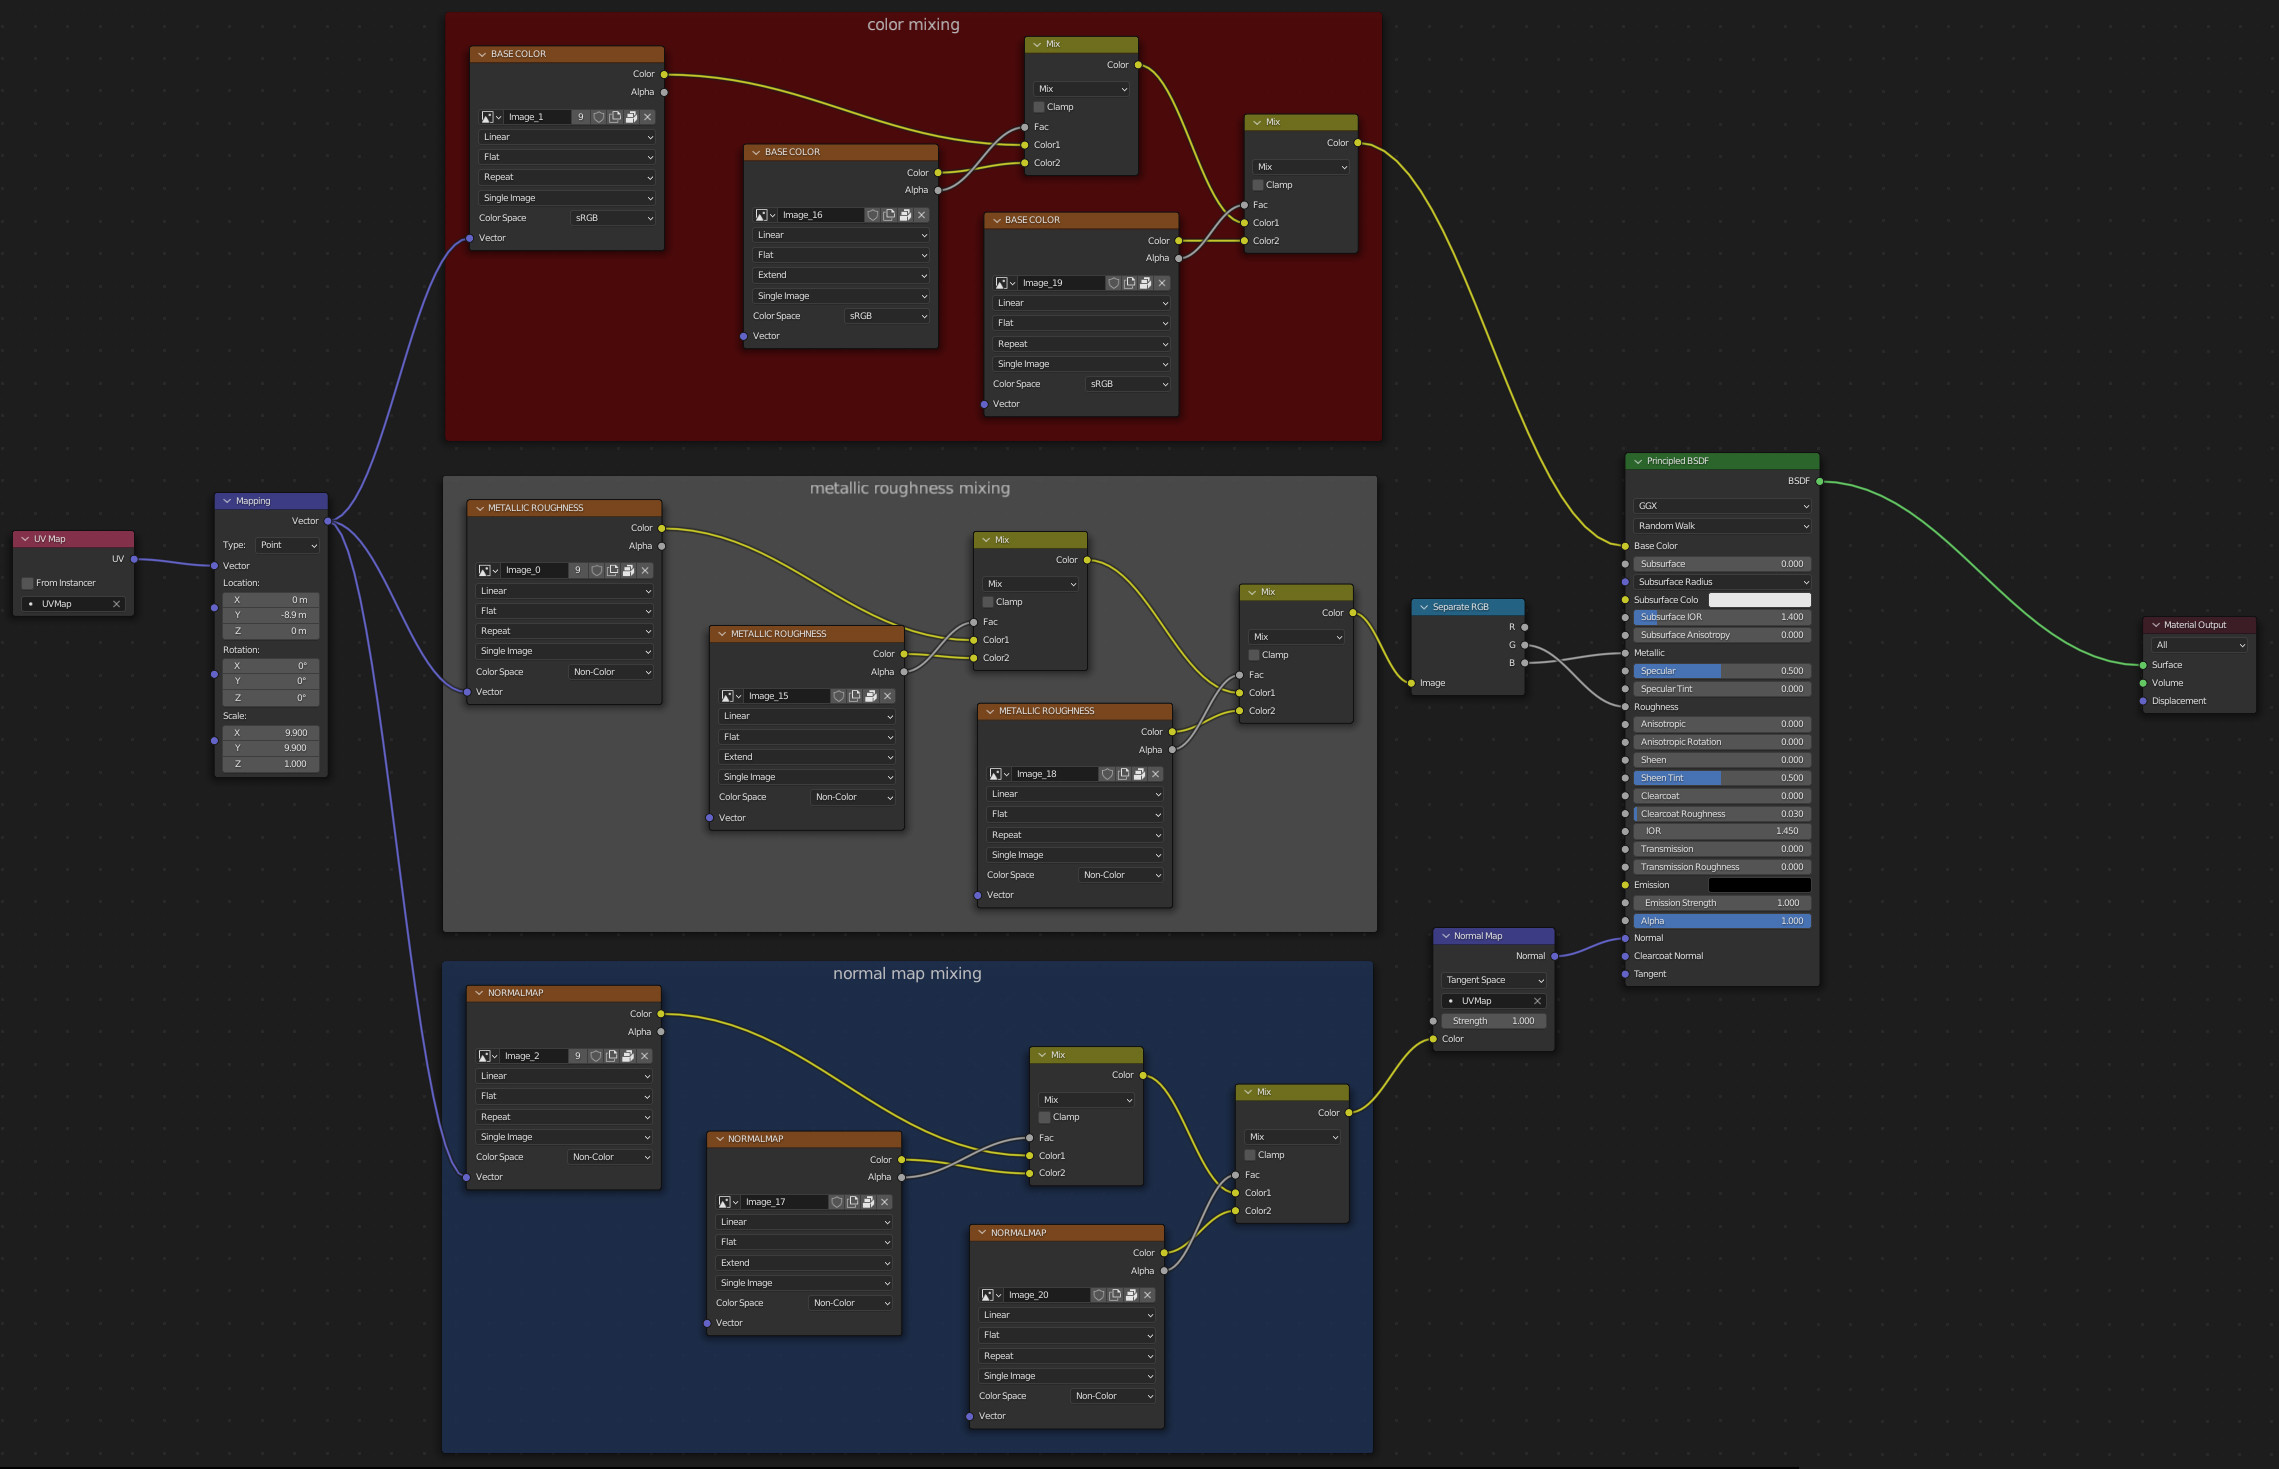Unlink Image_19 with the X icon
Image resolution: width=2279 pixels, height=1469 pixels.
pos(1162,283)
